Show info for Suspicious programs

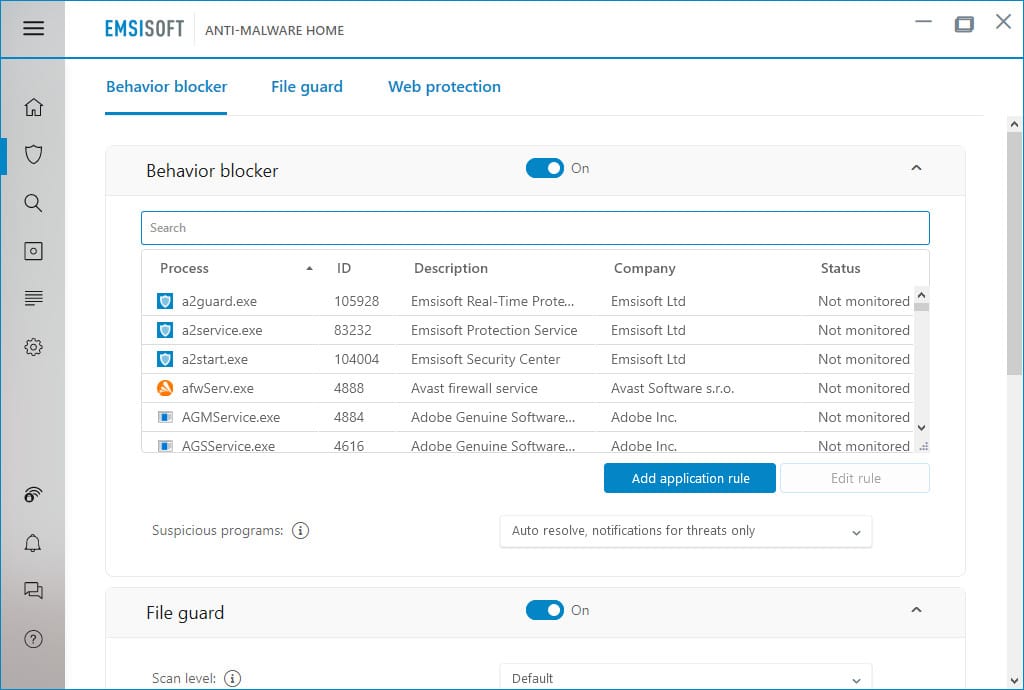(300, 531)
